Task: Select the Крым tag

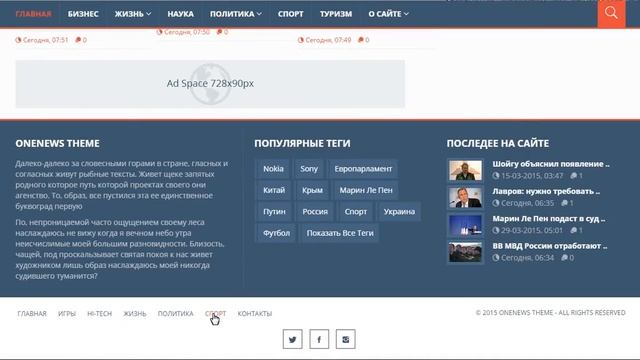Action: tap(312, 190)
